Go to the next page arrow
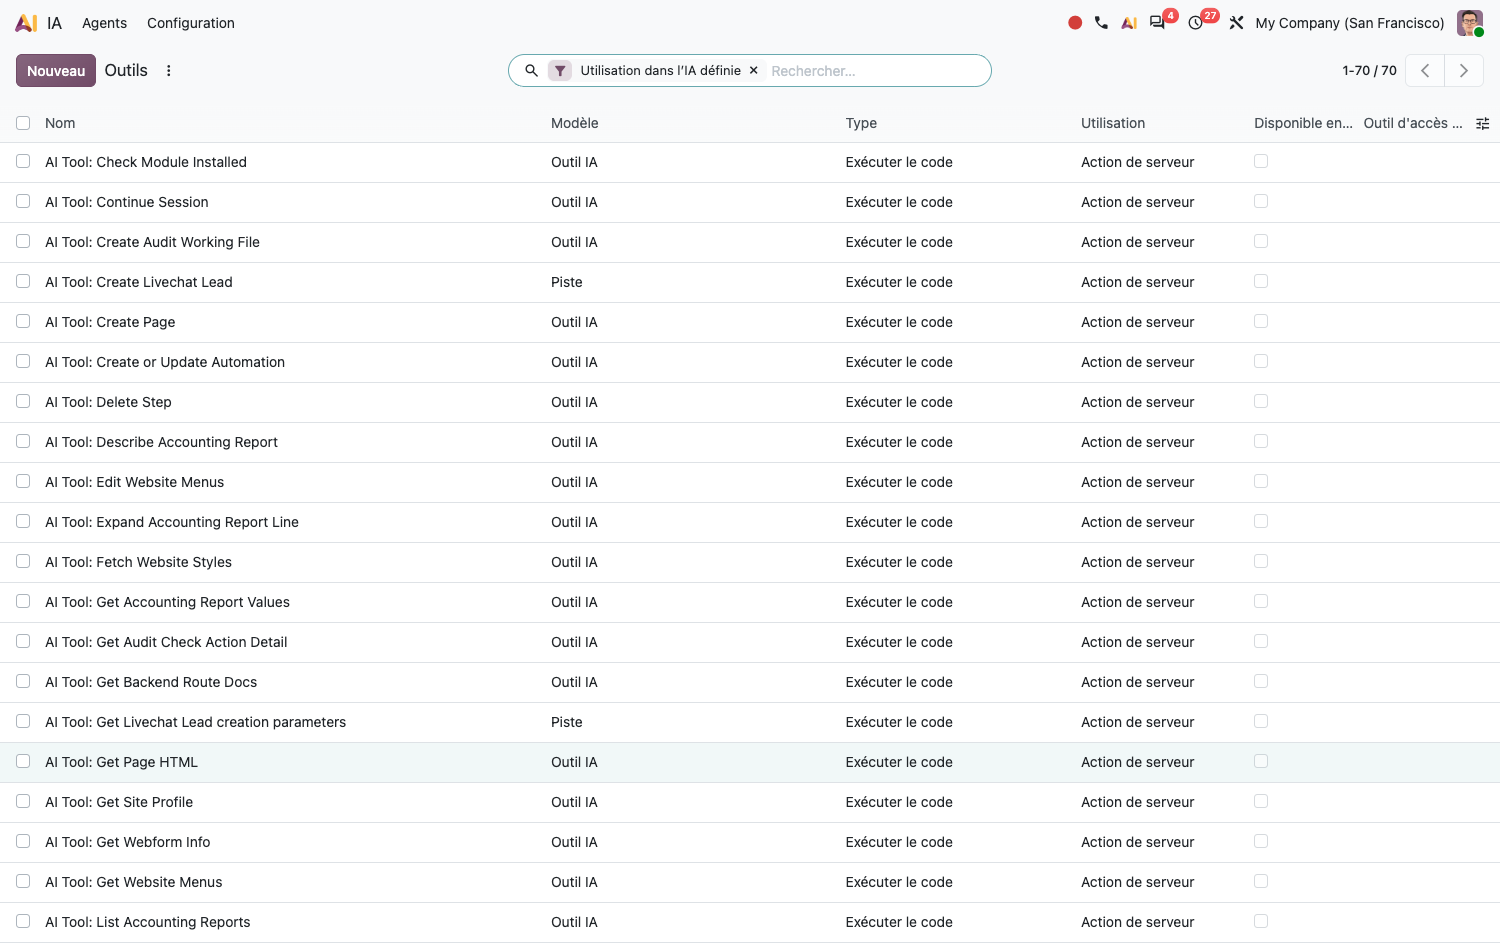Image resolution: width=1500 pixels, height=950 pixels. [x=1464, y=71]
